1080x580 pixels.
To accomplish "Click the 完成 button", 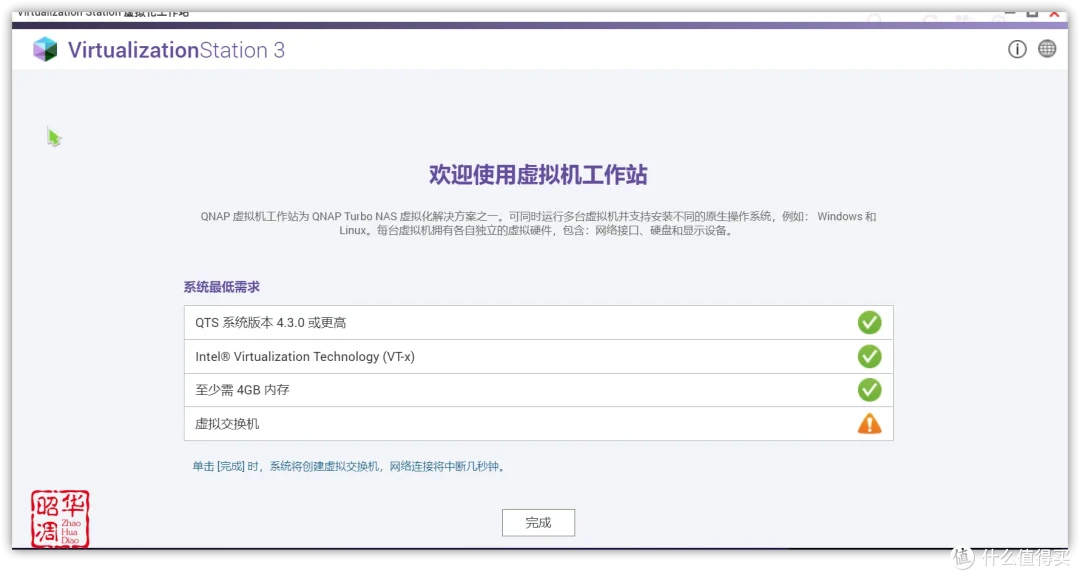I will click(x=538, y=523).
